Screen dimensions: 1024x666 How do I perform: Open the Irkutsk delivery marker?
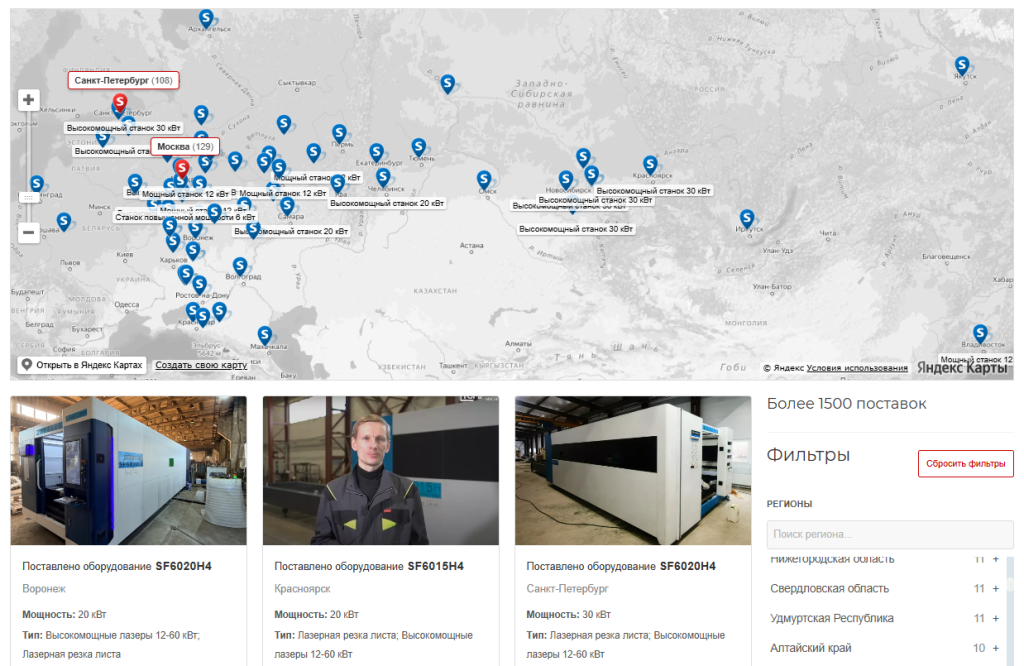pyautogui.click(x=747, y=219)
